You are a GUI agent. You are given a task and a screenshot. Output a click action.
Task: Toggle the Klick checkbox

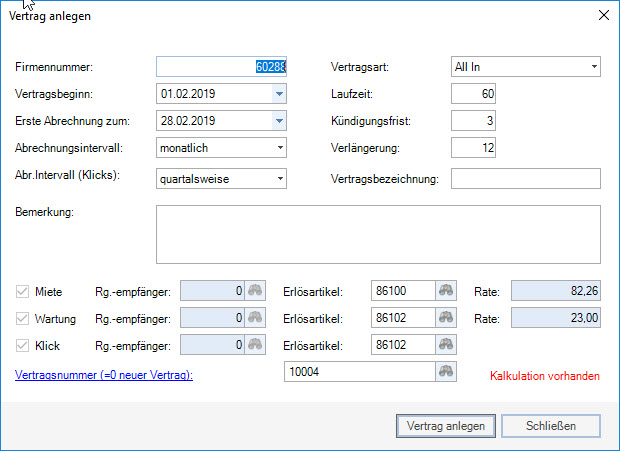pyautogui.click(x=23, y=344)
